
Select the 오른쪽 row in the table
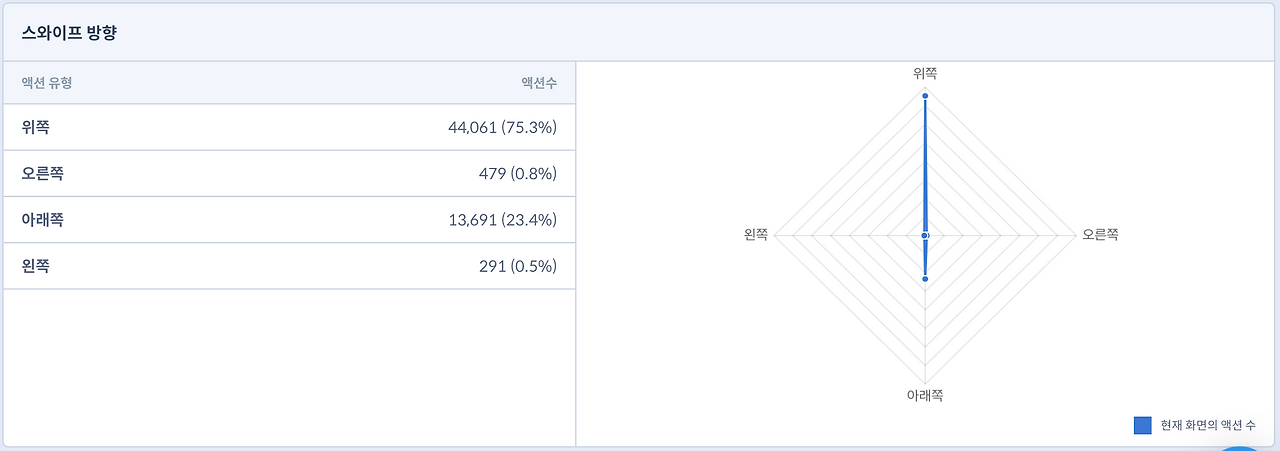(x=289, y=173)
